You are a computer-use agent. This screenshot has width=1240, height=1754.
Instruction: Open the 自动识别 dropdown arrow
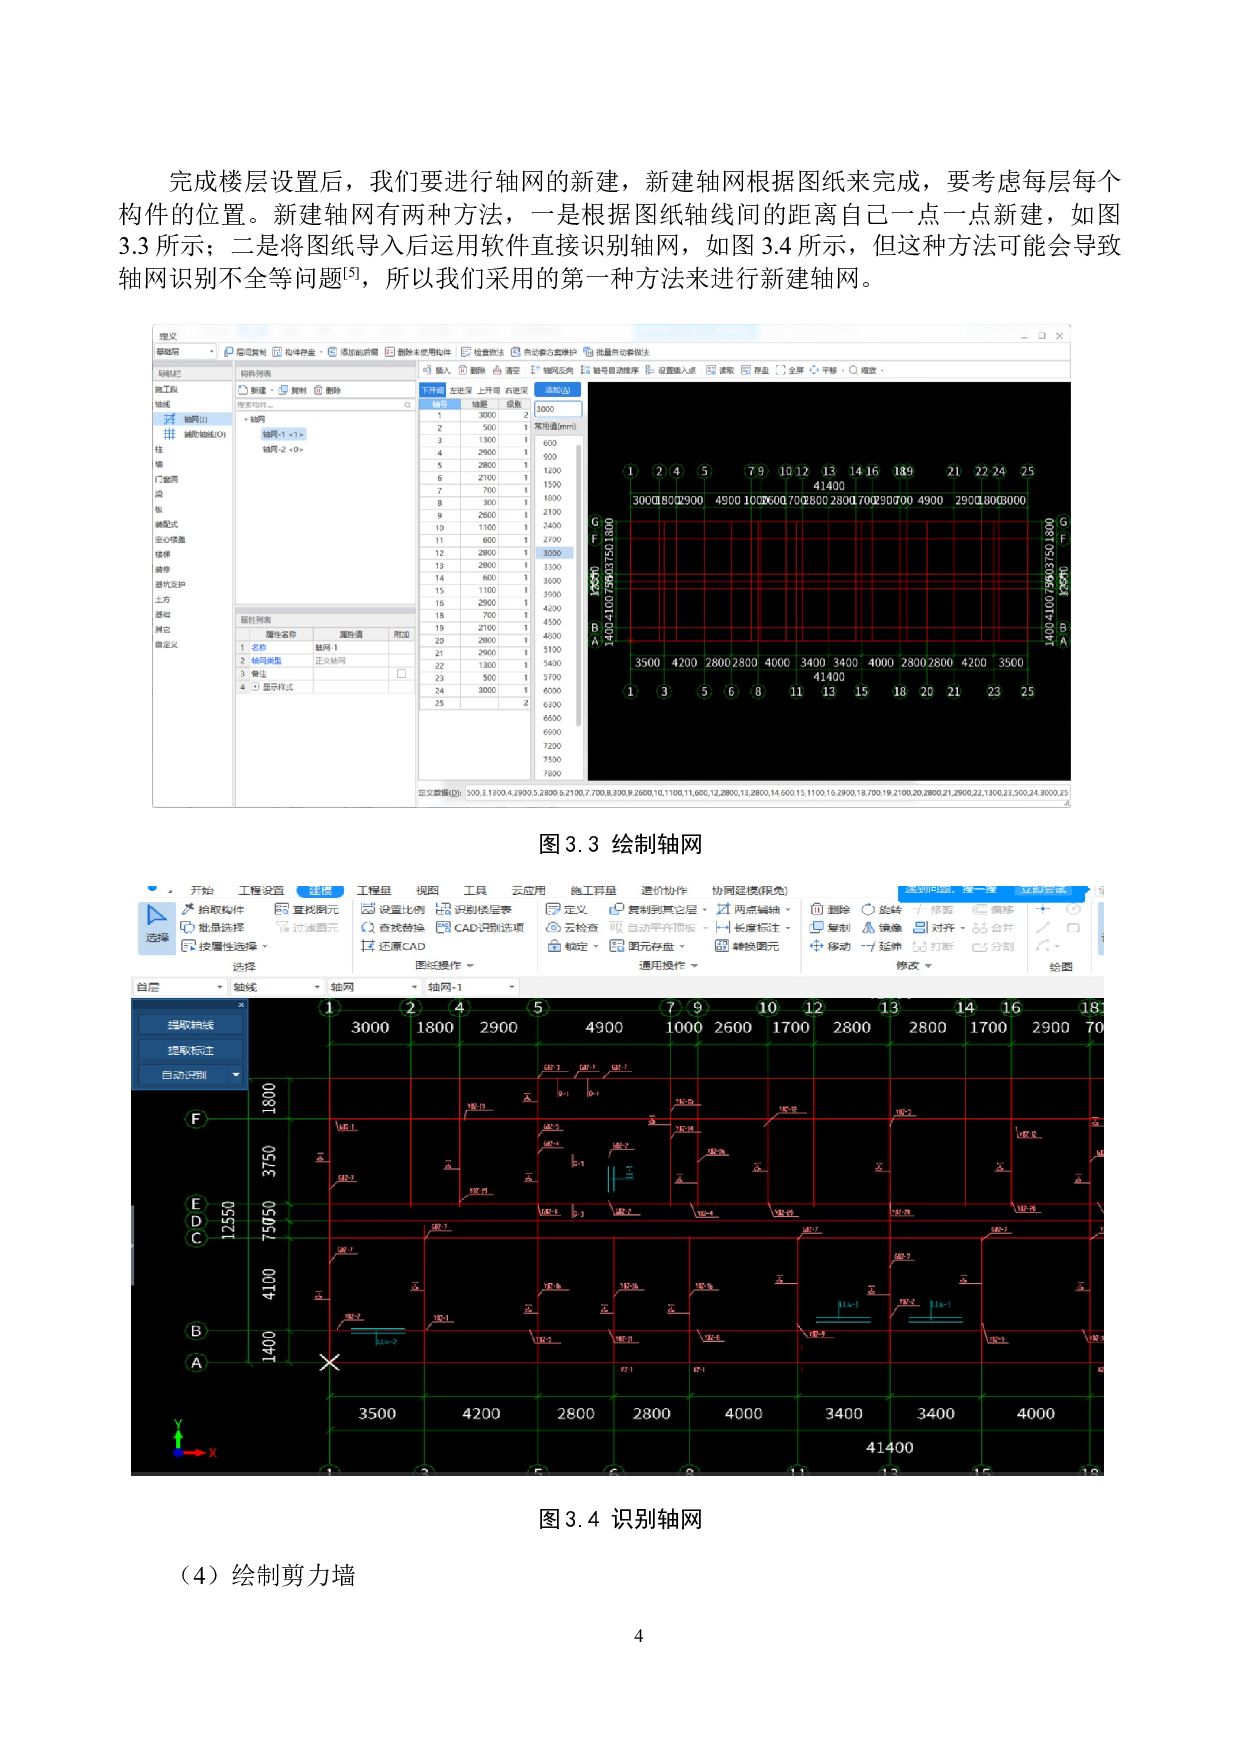click(236, 1075)
